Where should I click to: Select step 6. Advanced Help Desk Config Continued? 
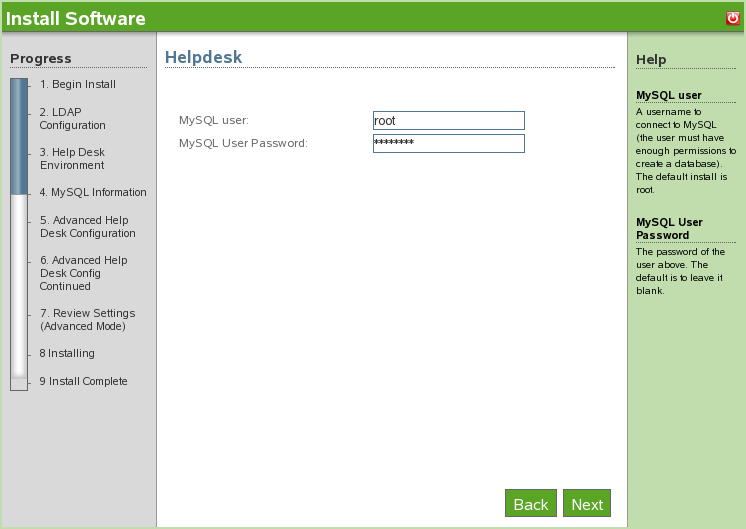coord(83,273)
